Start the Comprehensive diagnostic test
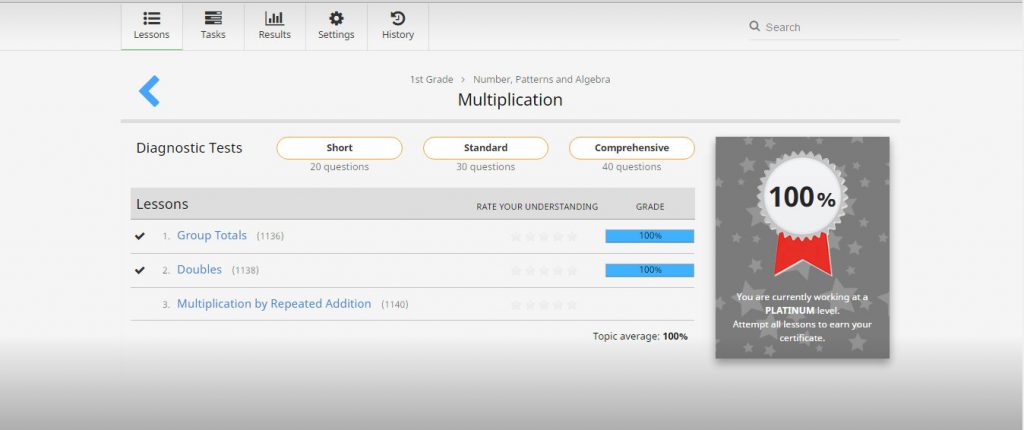Screen dimensions: 1024x430 point(632,148)
